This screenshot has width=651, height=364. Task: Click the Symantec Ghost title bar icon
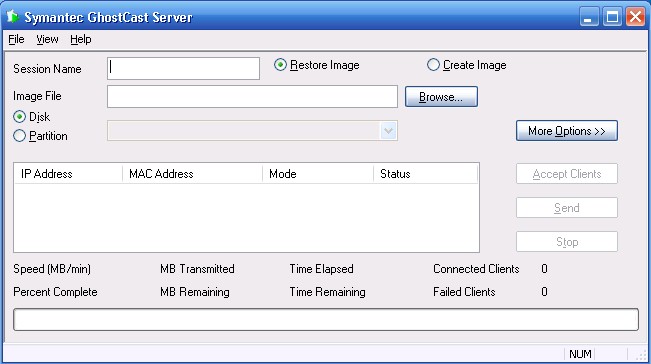point(12,17)
